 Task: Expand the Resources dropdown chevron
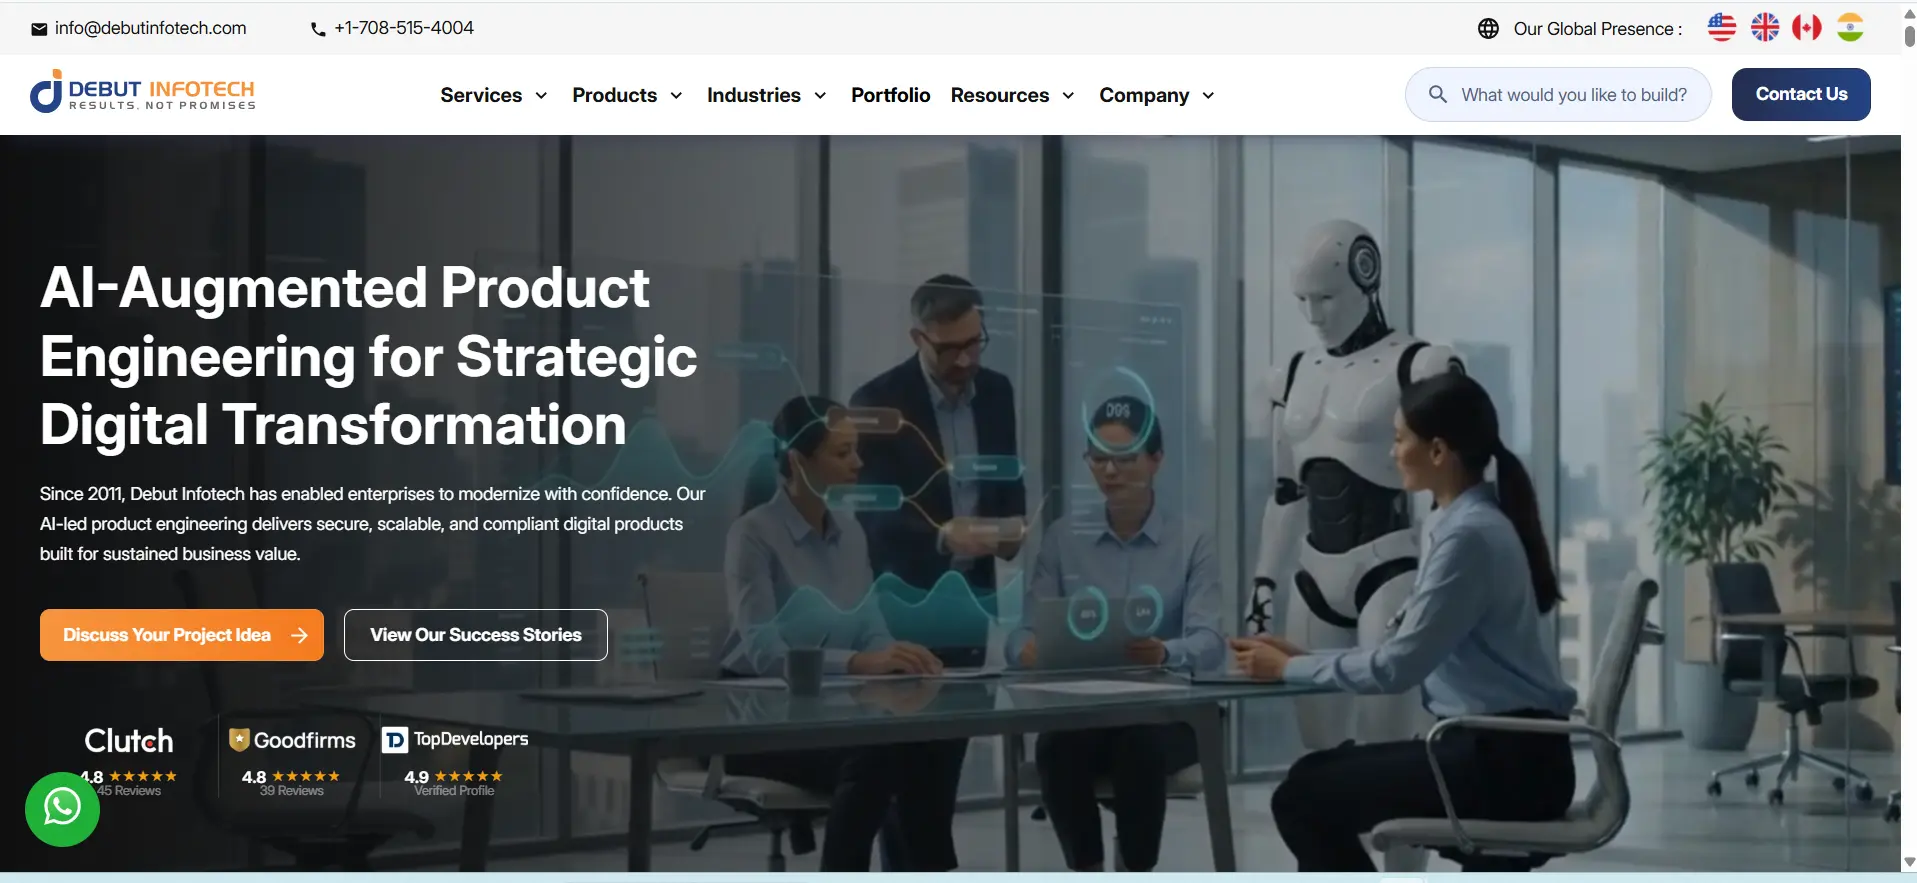[x=1068, y=96]
